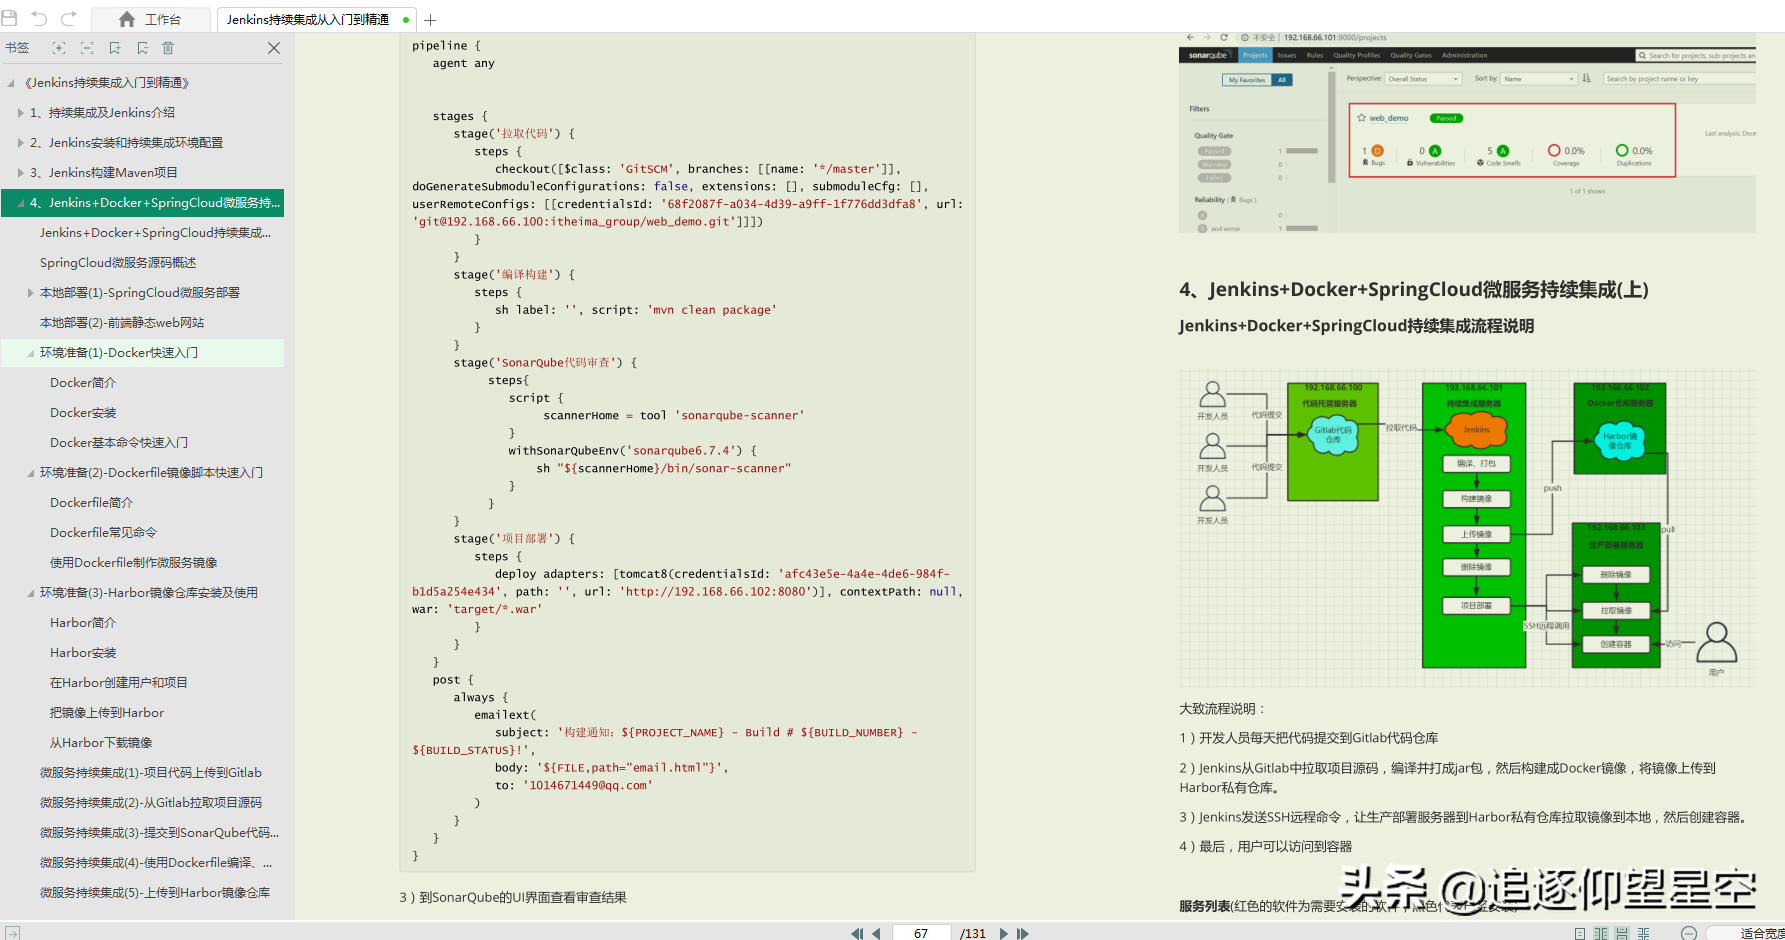Open bookmark 微服务持续集成(1)-项目代码上传到Gitlab
The height and width of the screenshot is (940, 1785).
click(151, 773)
